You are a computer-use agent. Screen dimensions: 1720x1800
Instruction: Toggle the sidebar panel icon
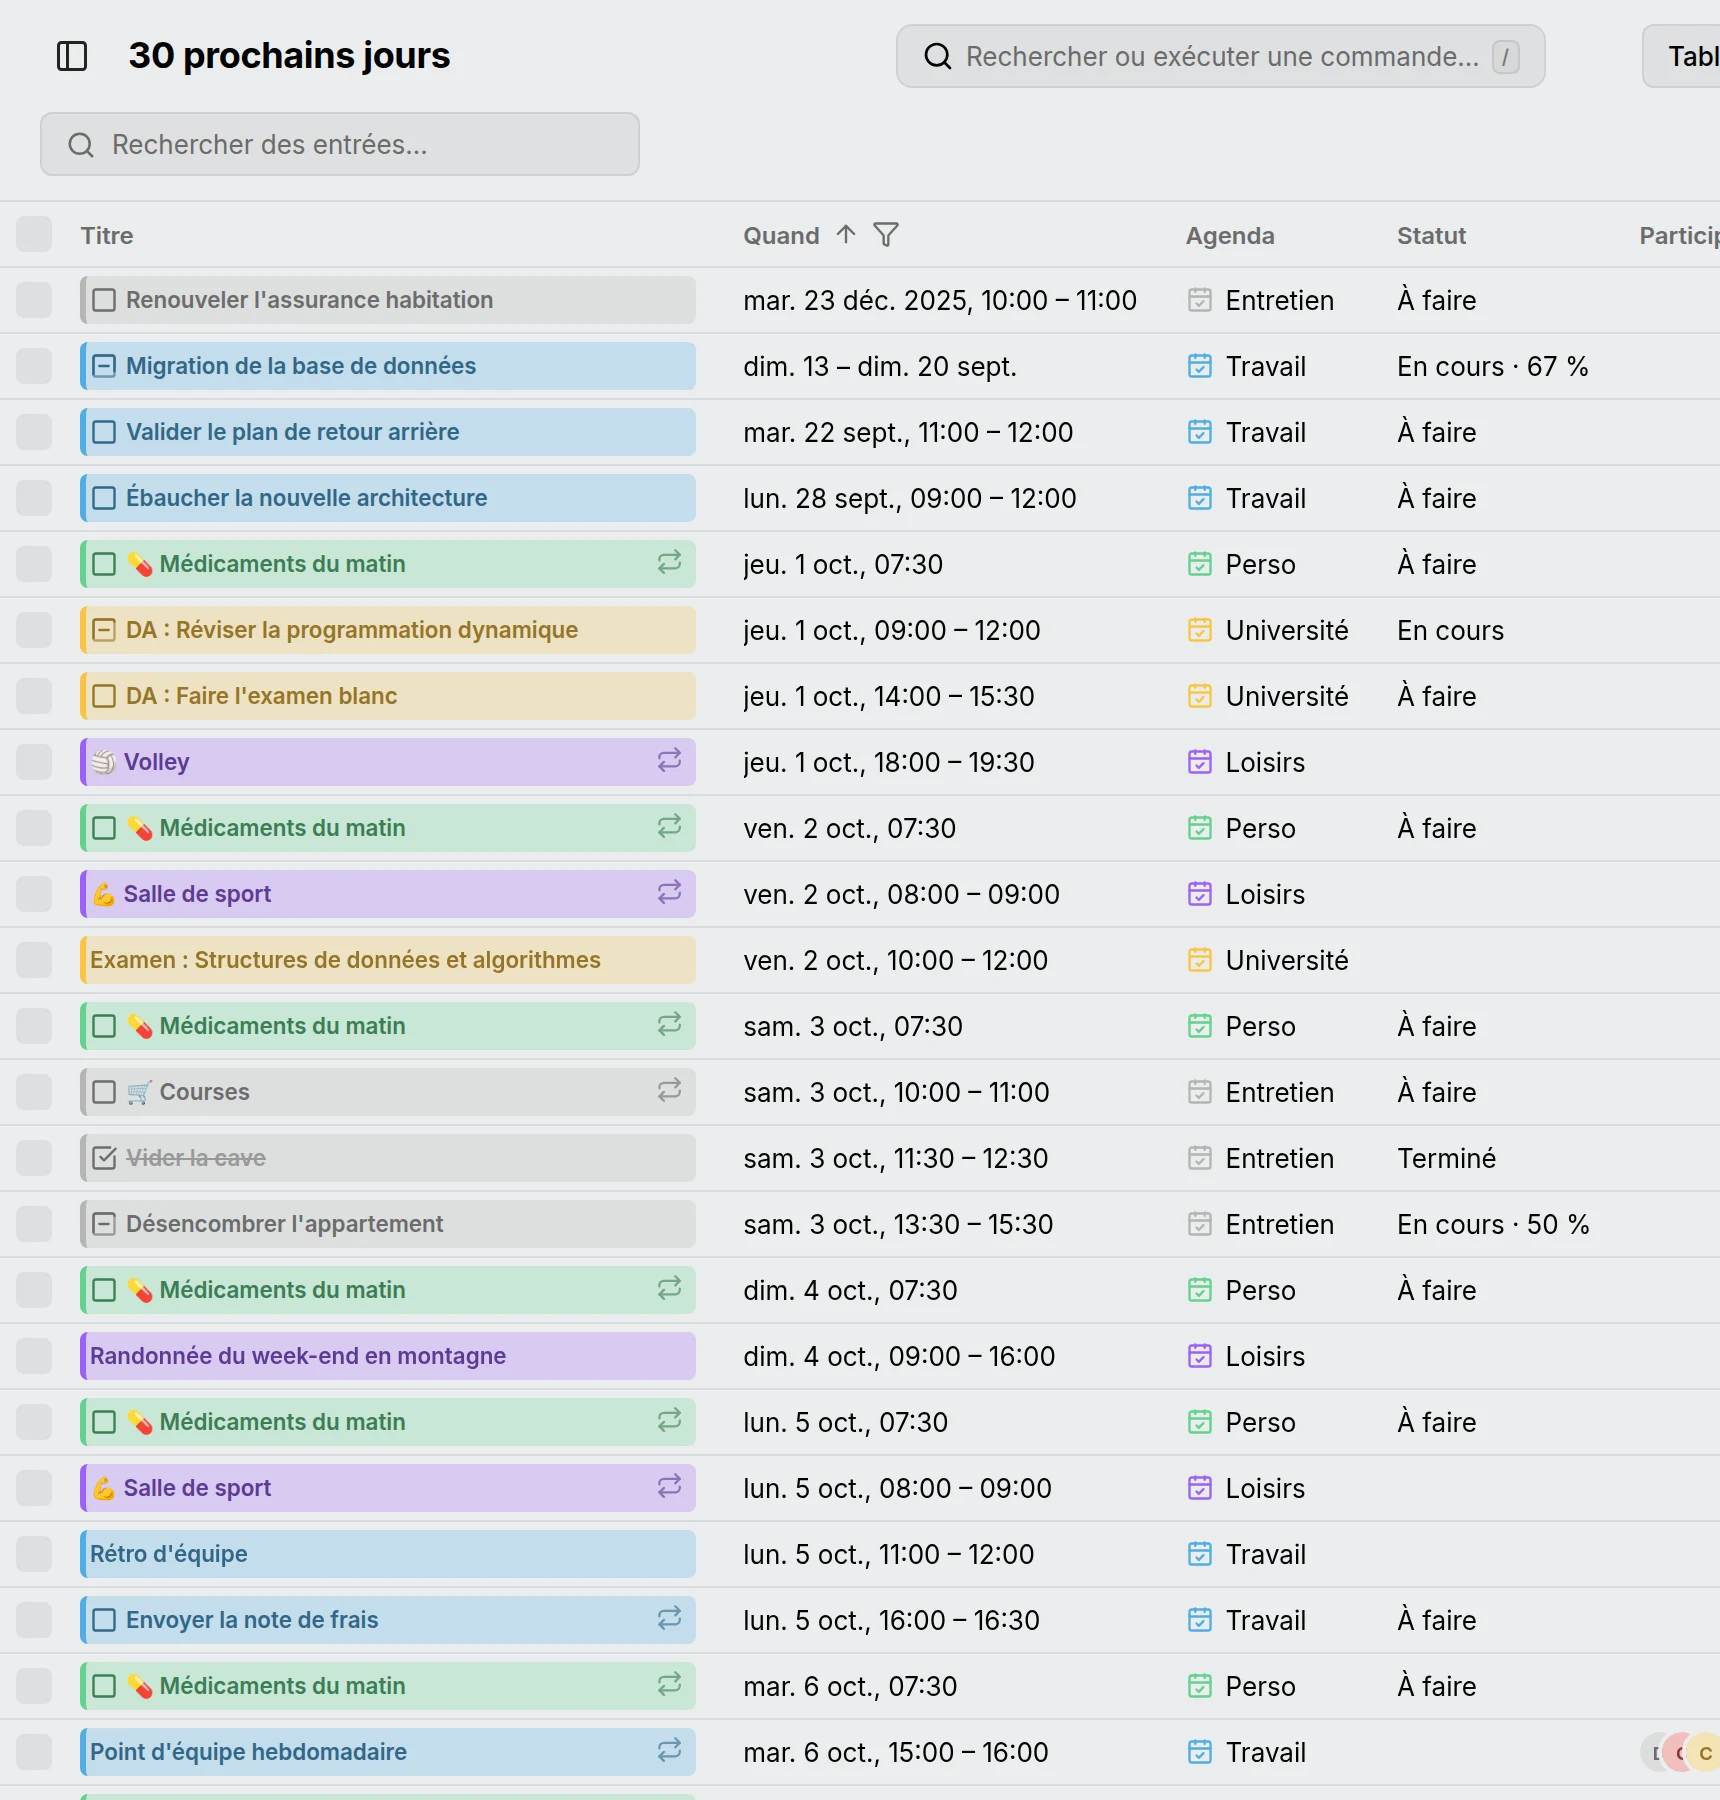pyautogui.click(x=72, y=56)
